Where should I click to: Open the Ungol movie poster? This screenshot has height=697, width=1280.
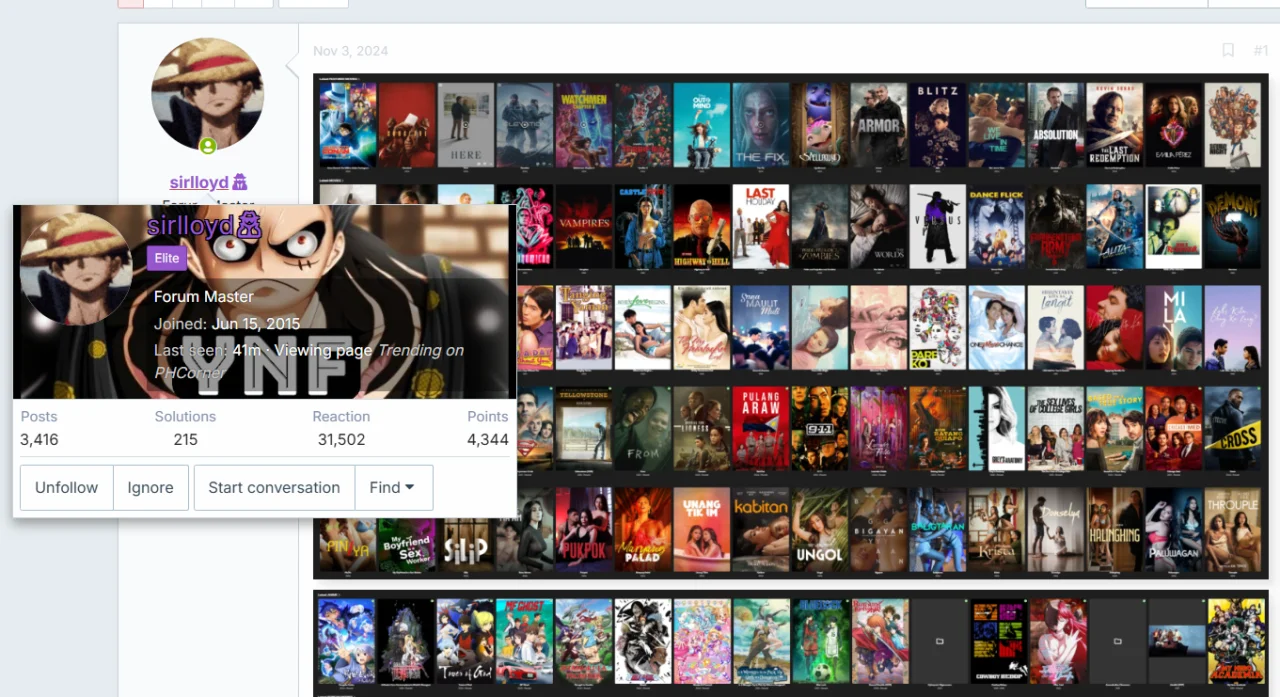820,530
